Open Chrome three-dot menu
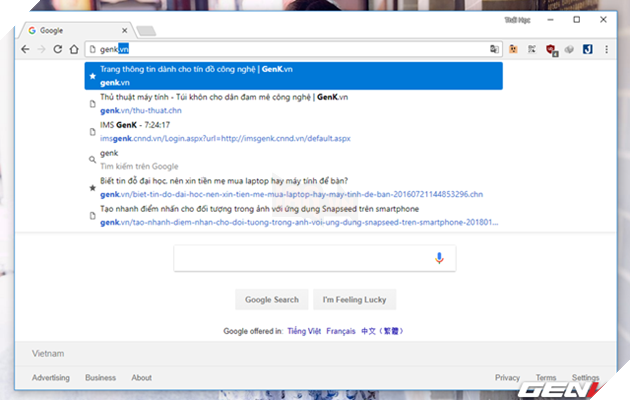The height and width of the screenshot is (400, 630). tap(606, 49)
